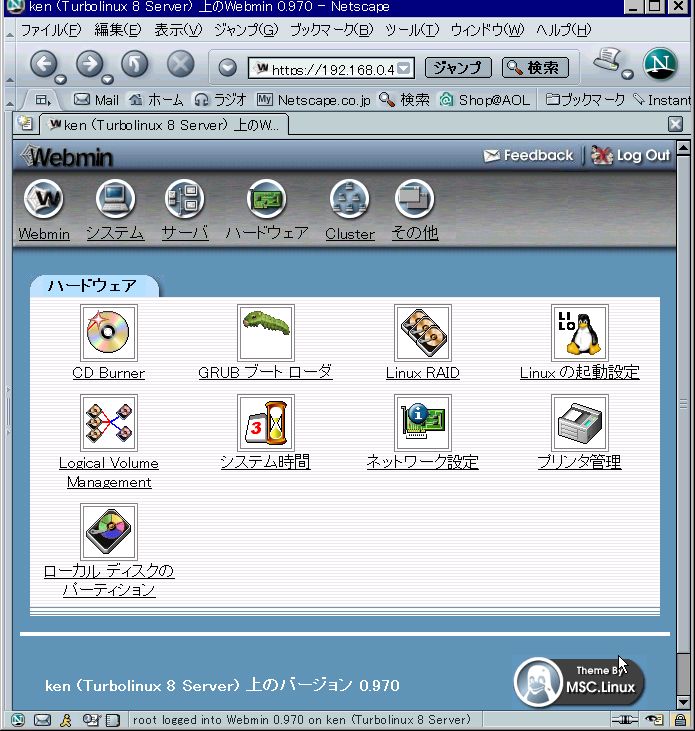Click the 検索 search button
695x731 pixels.
pyautogui.click(x=535, y=68)
